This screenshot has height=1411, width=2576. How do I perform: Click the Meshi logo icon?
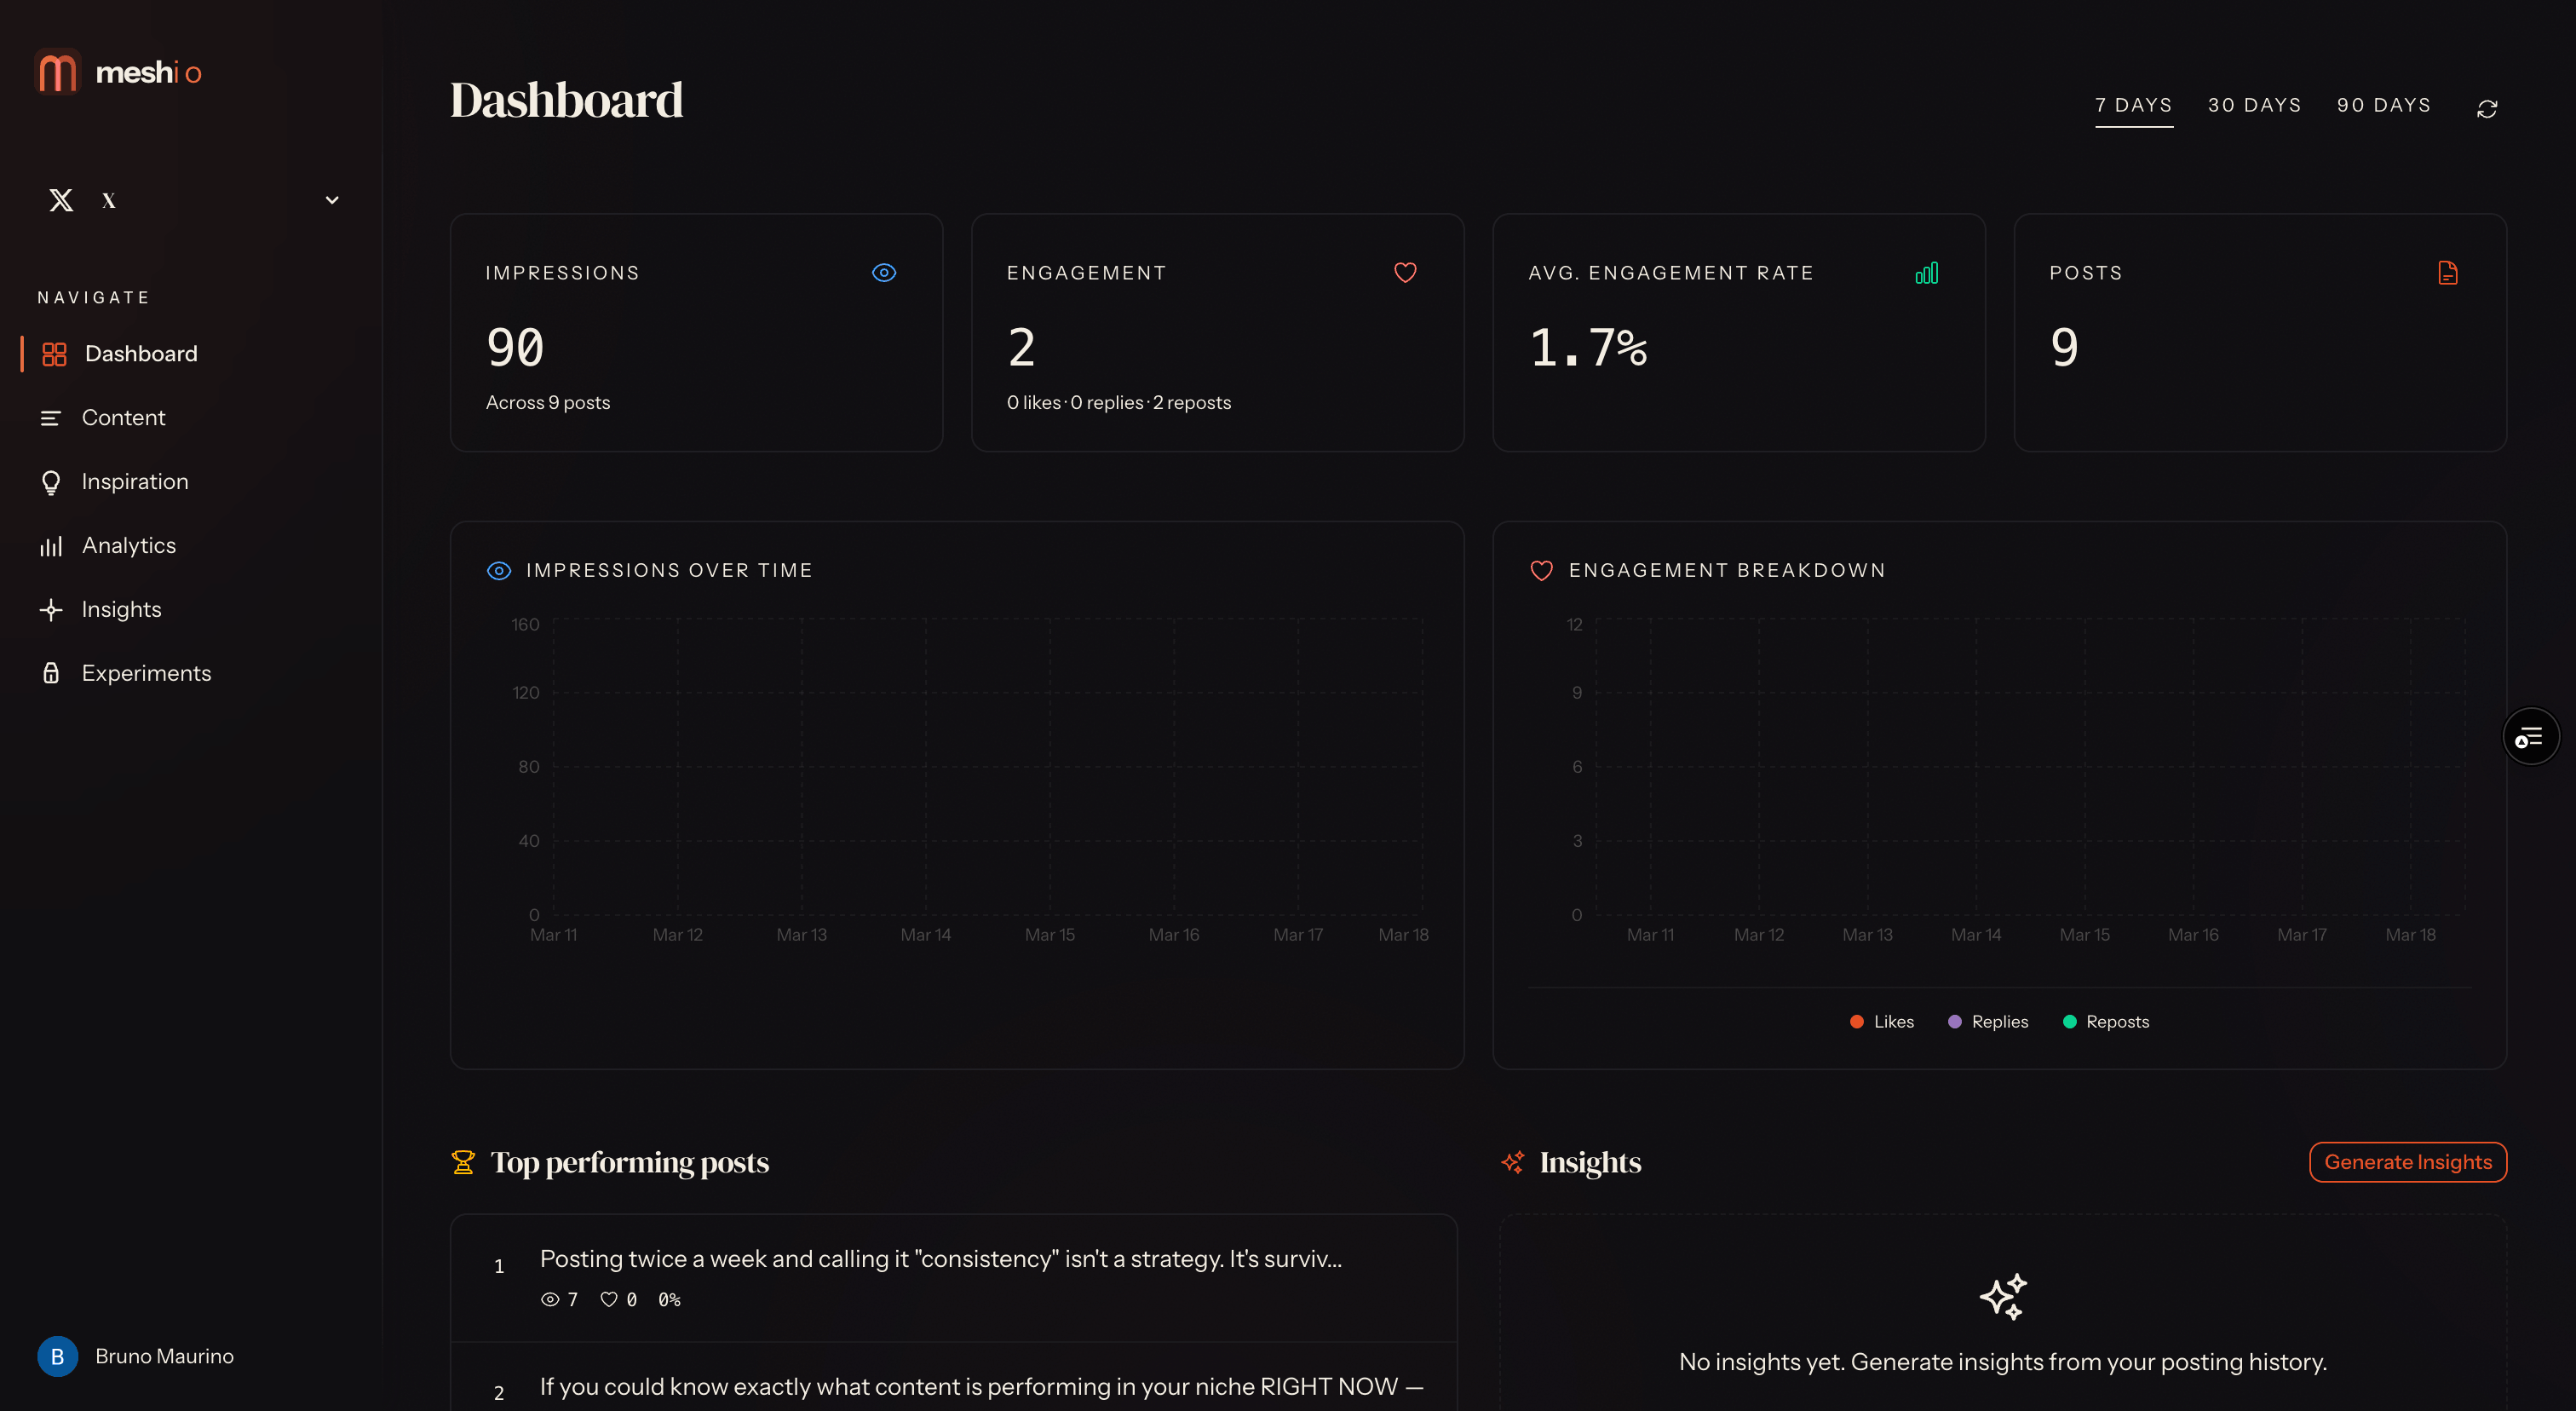click(x=57, y=72)
